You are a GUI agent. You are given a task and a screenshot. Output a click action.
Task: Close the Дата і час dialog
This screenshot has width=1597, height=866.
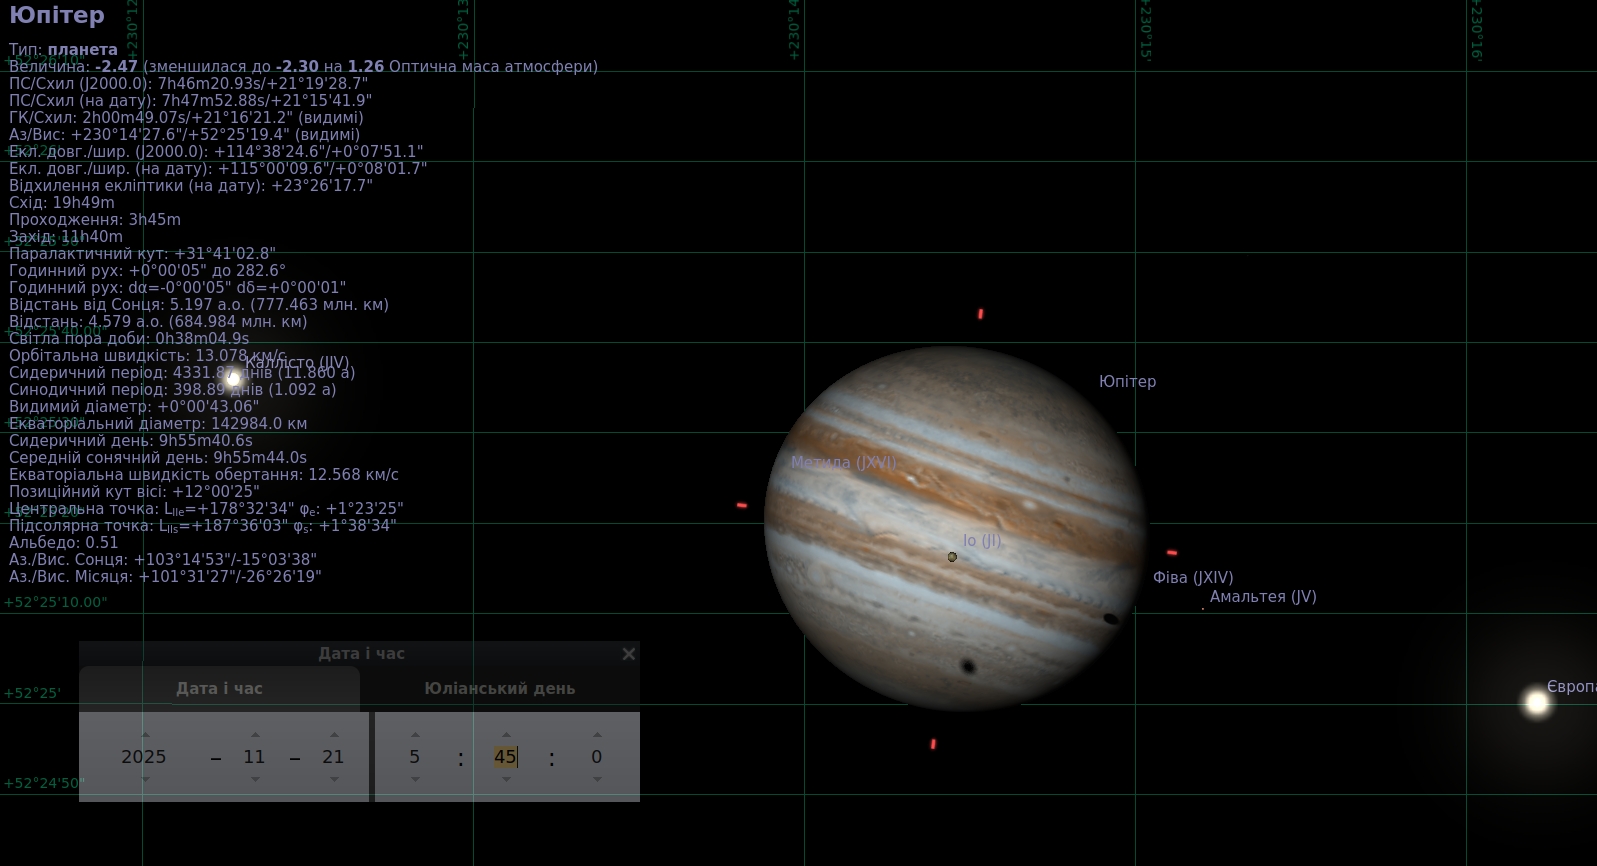coord(628,654)
